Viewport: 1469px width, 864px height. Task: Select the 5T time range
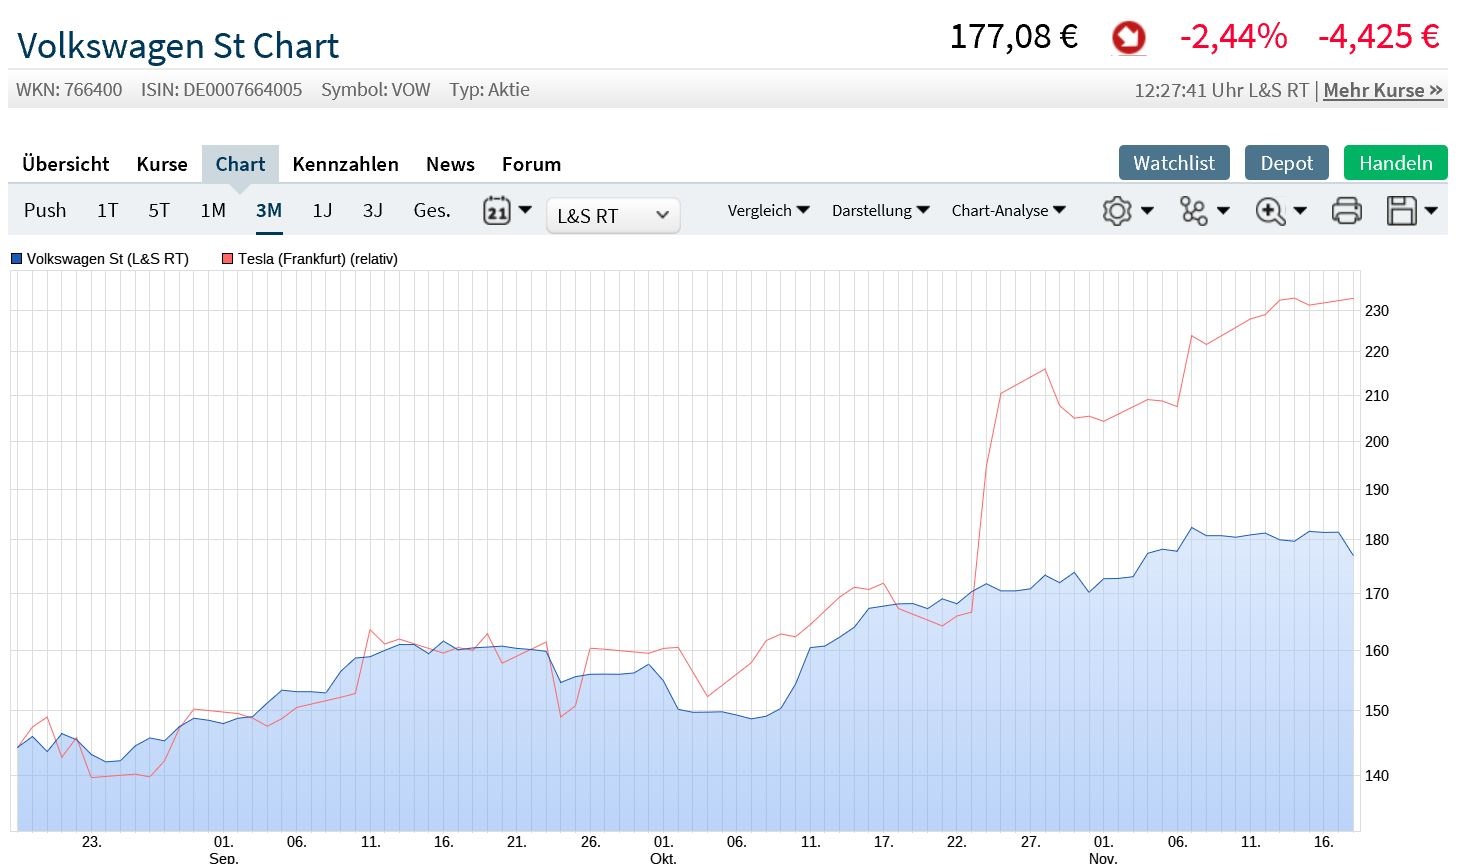[x=159, y=210]
